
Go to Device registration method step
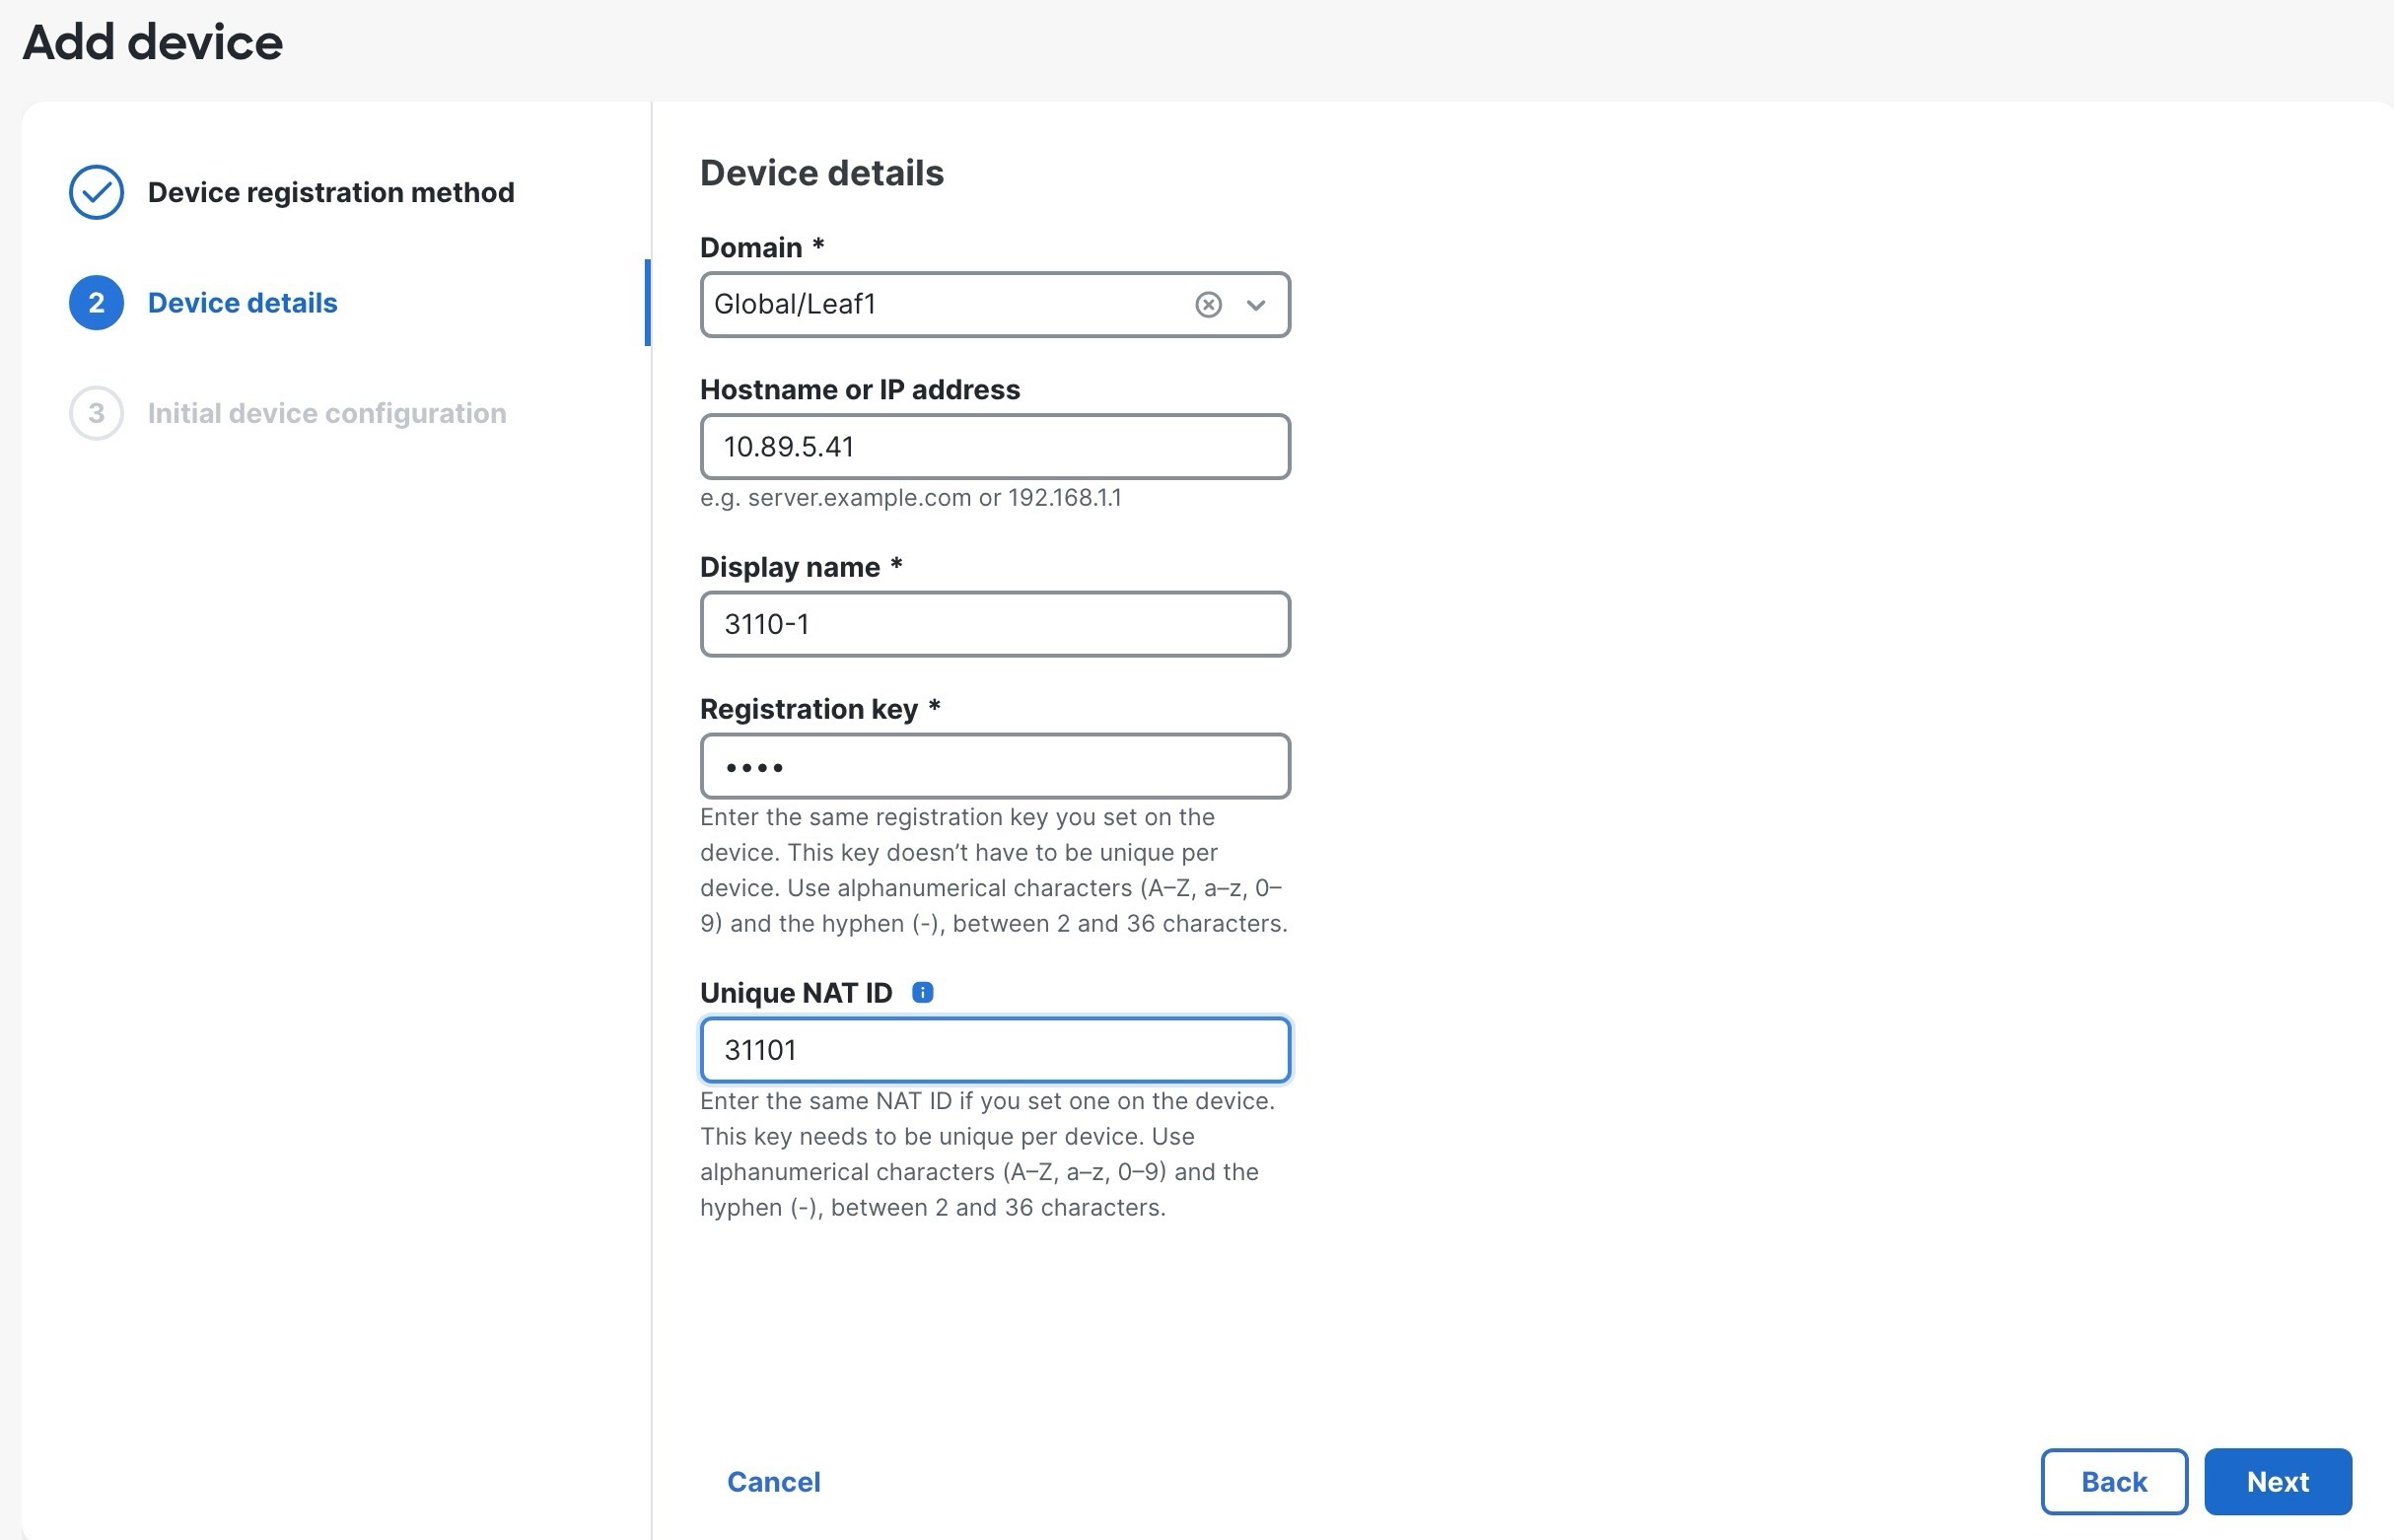click(330, 192)
